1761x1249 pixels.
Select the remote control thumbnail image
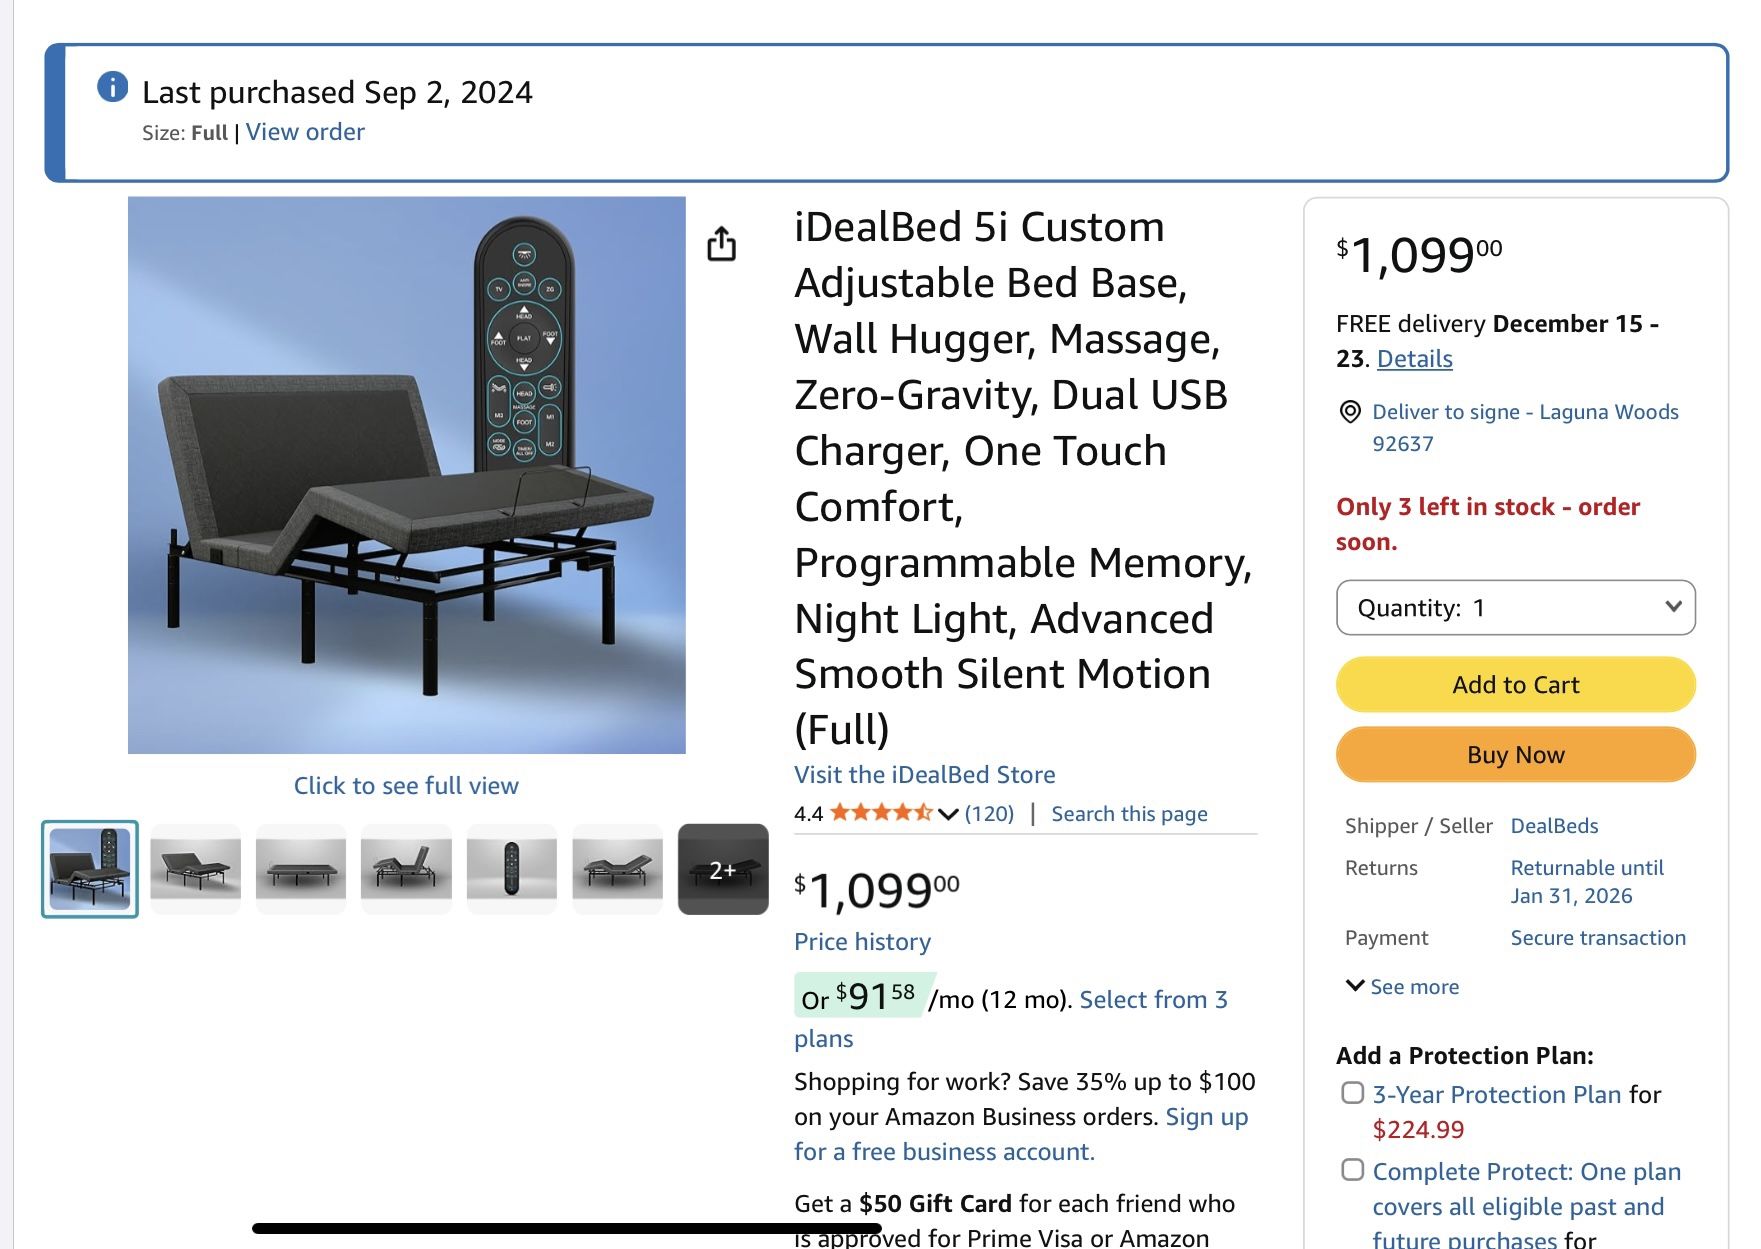click(512, 867)
